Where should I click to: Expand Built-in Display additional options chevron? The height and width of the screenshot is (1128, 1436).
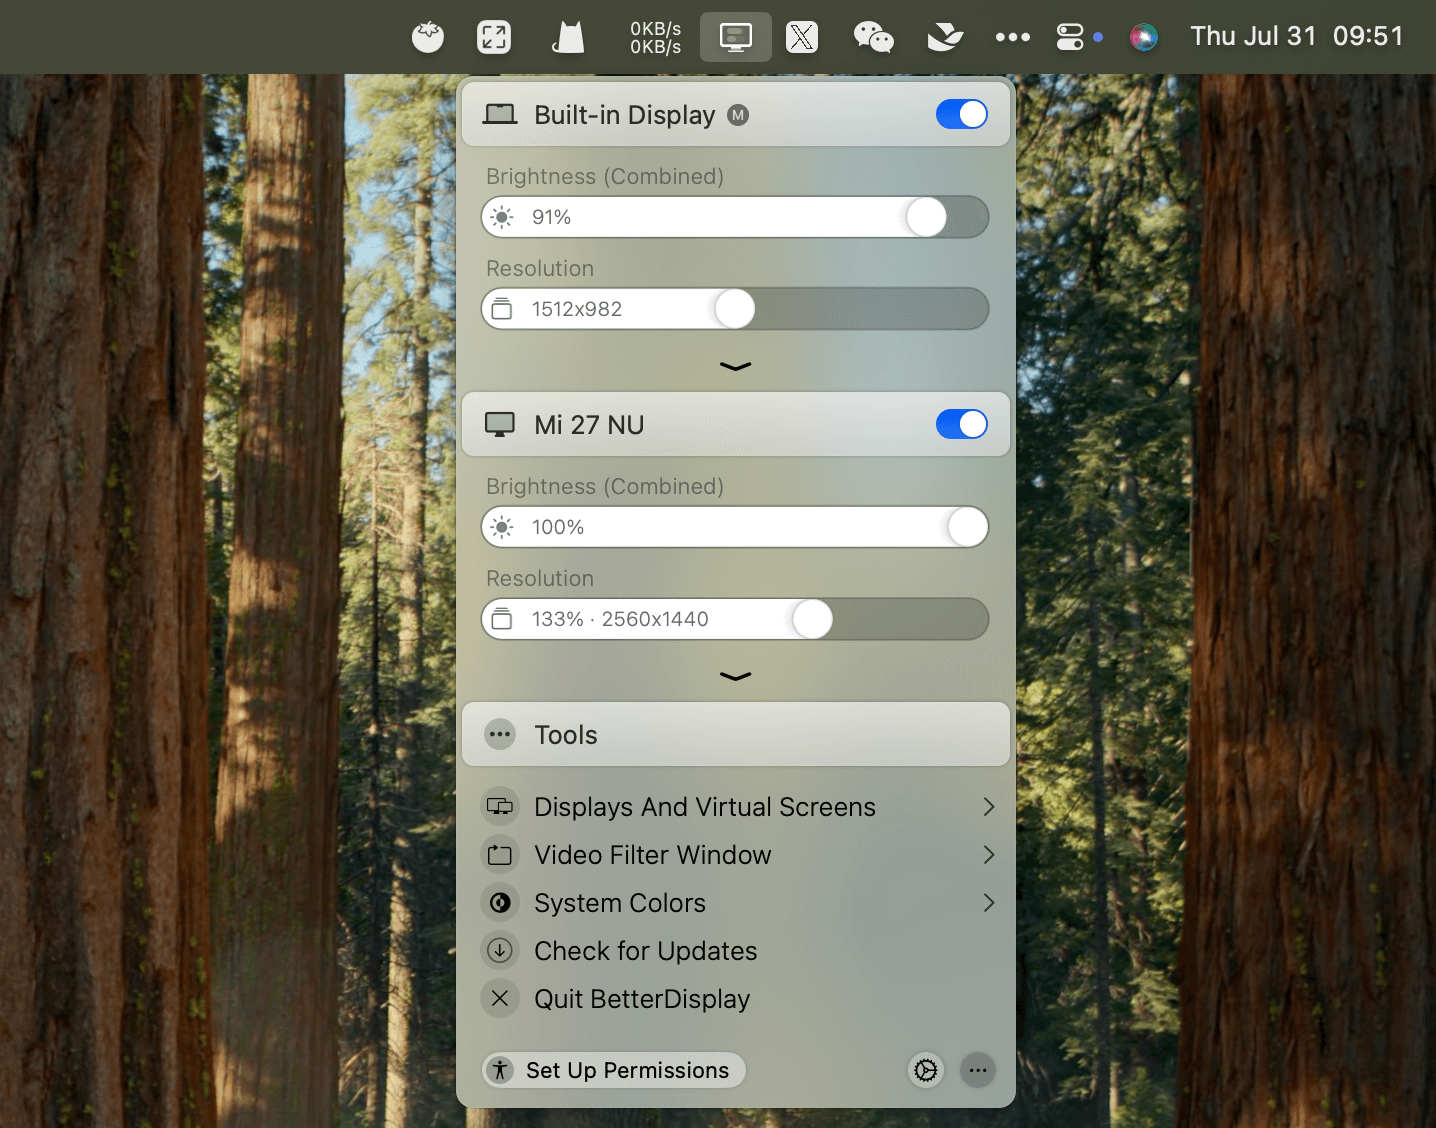tap(735, 367)
